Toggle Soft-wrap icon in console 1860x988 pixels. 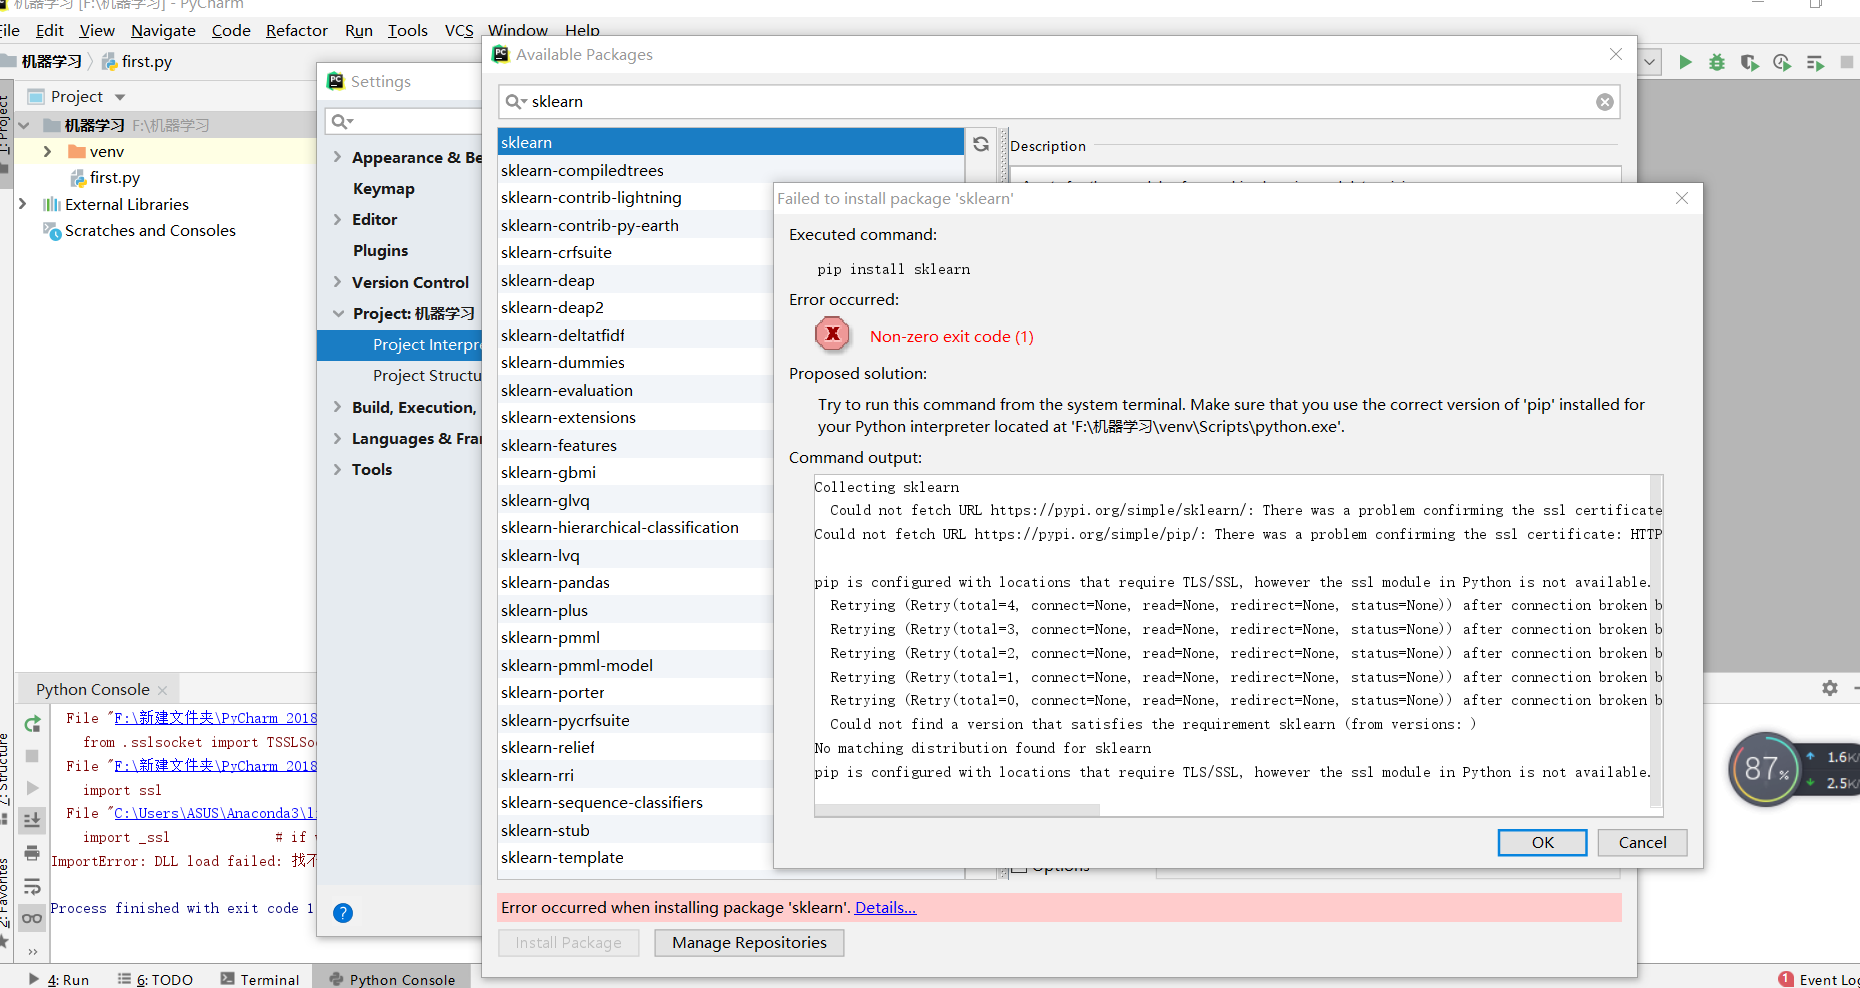[32, 886]
